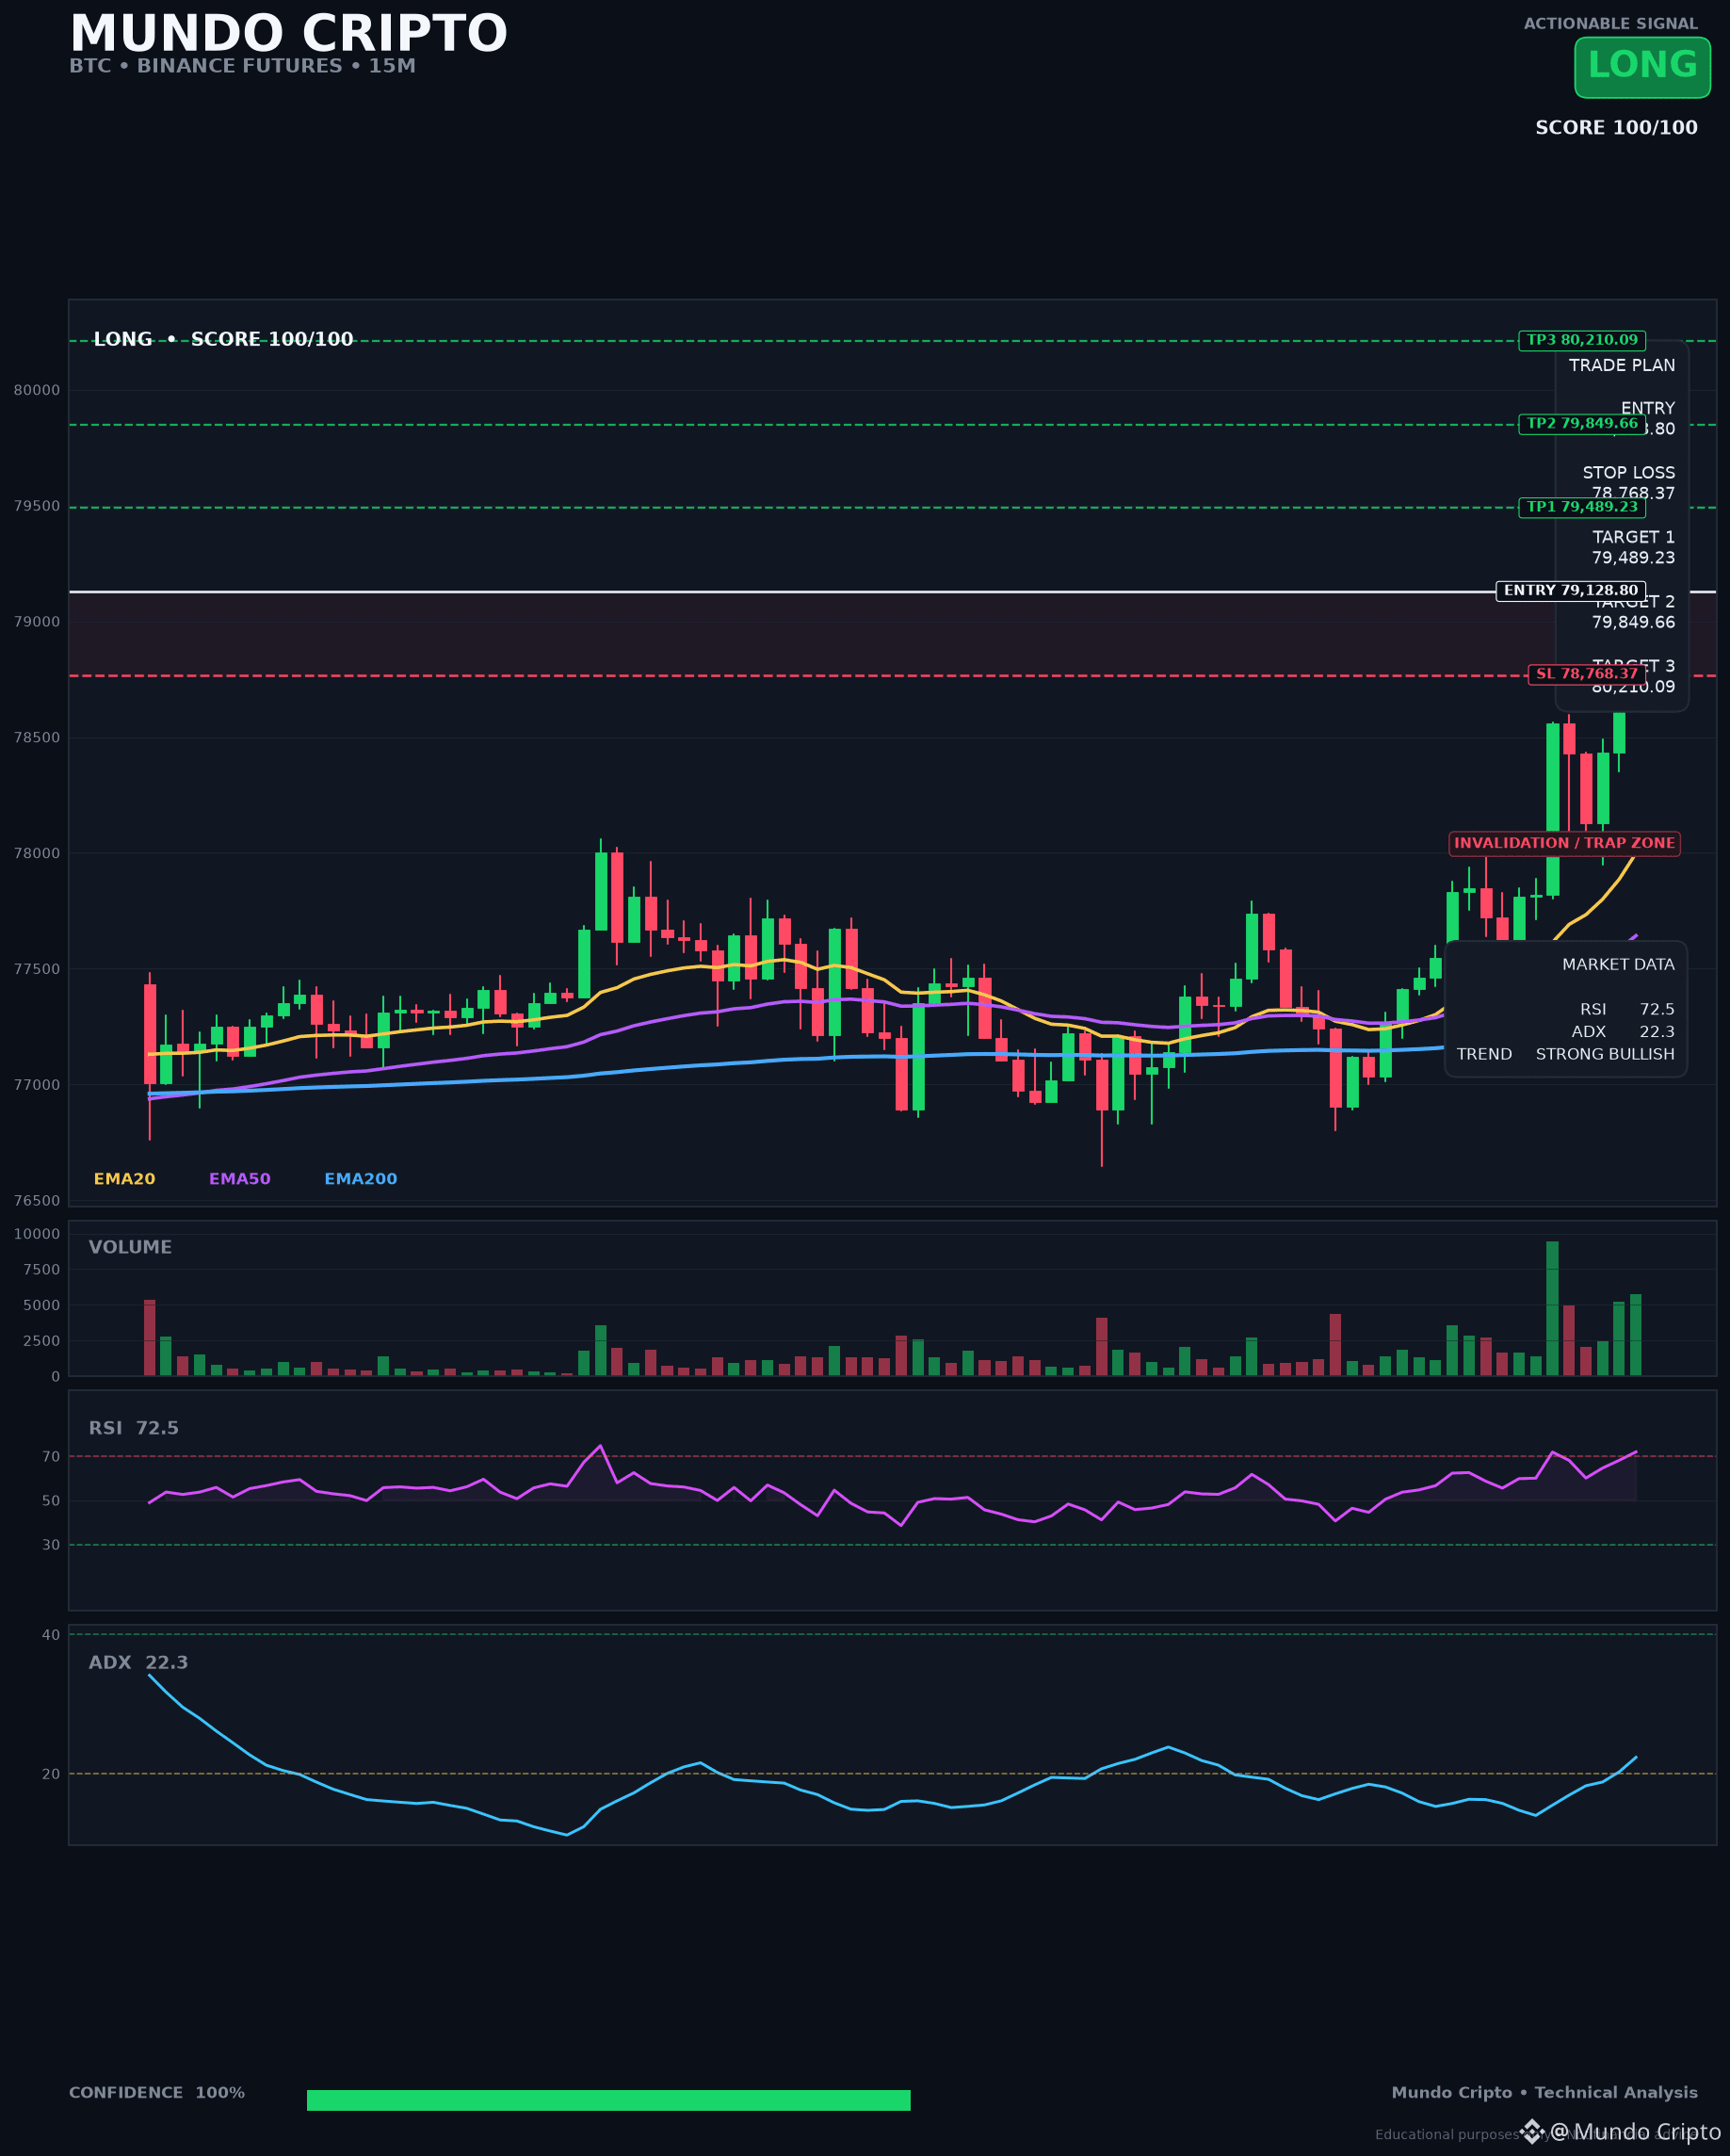Click the TRADE PLAN panel heading
The height and width of the screenshot is (2156, 1730).
(x=1621, y=365)
